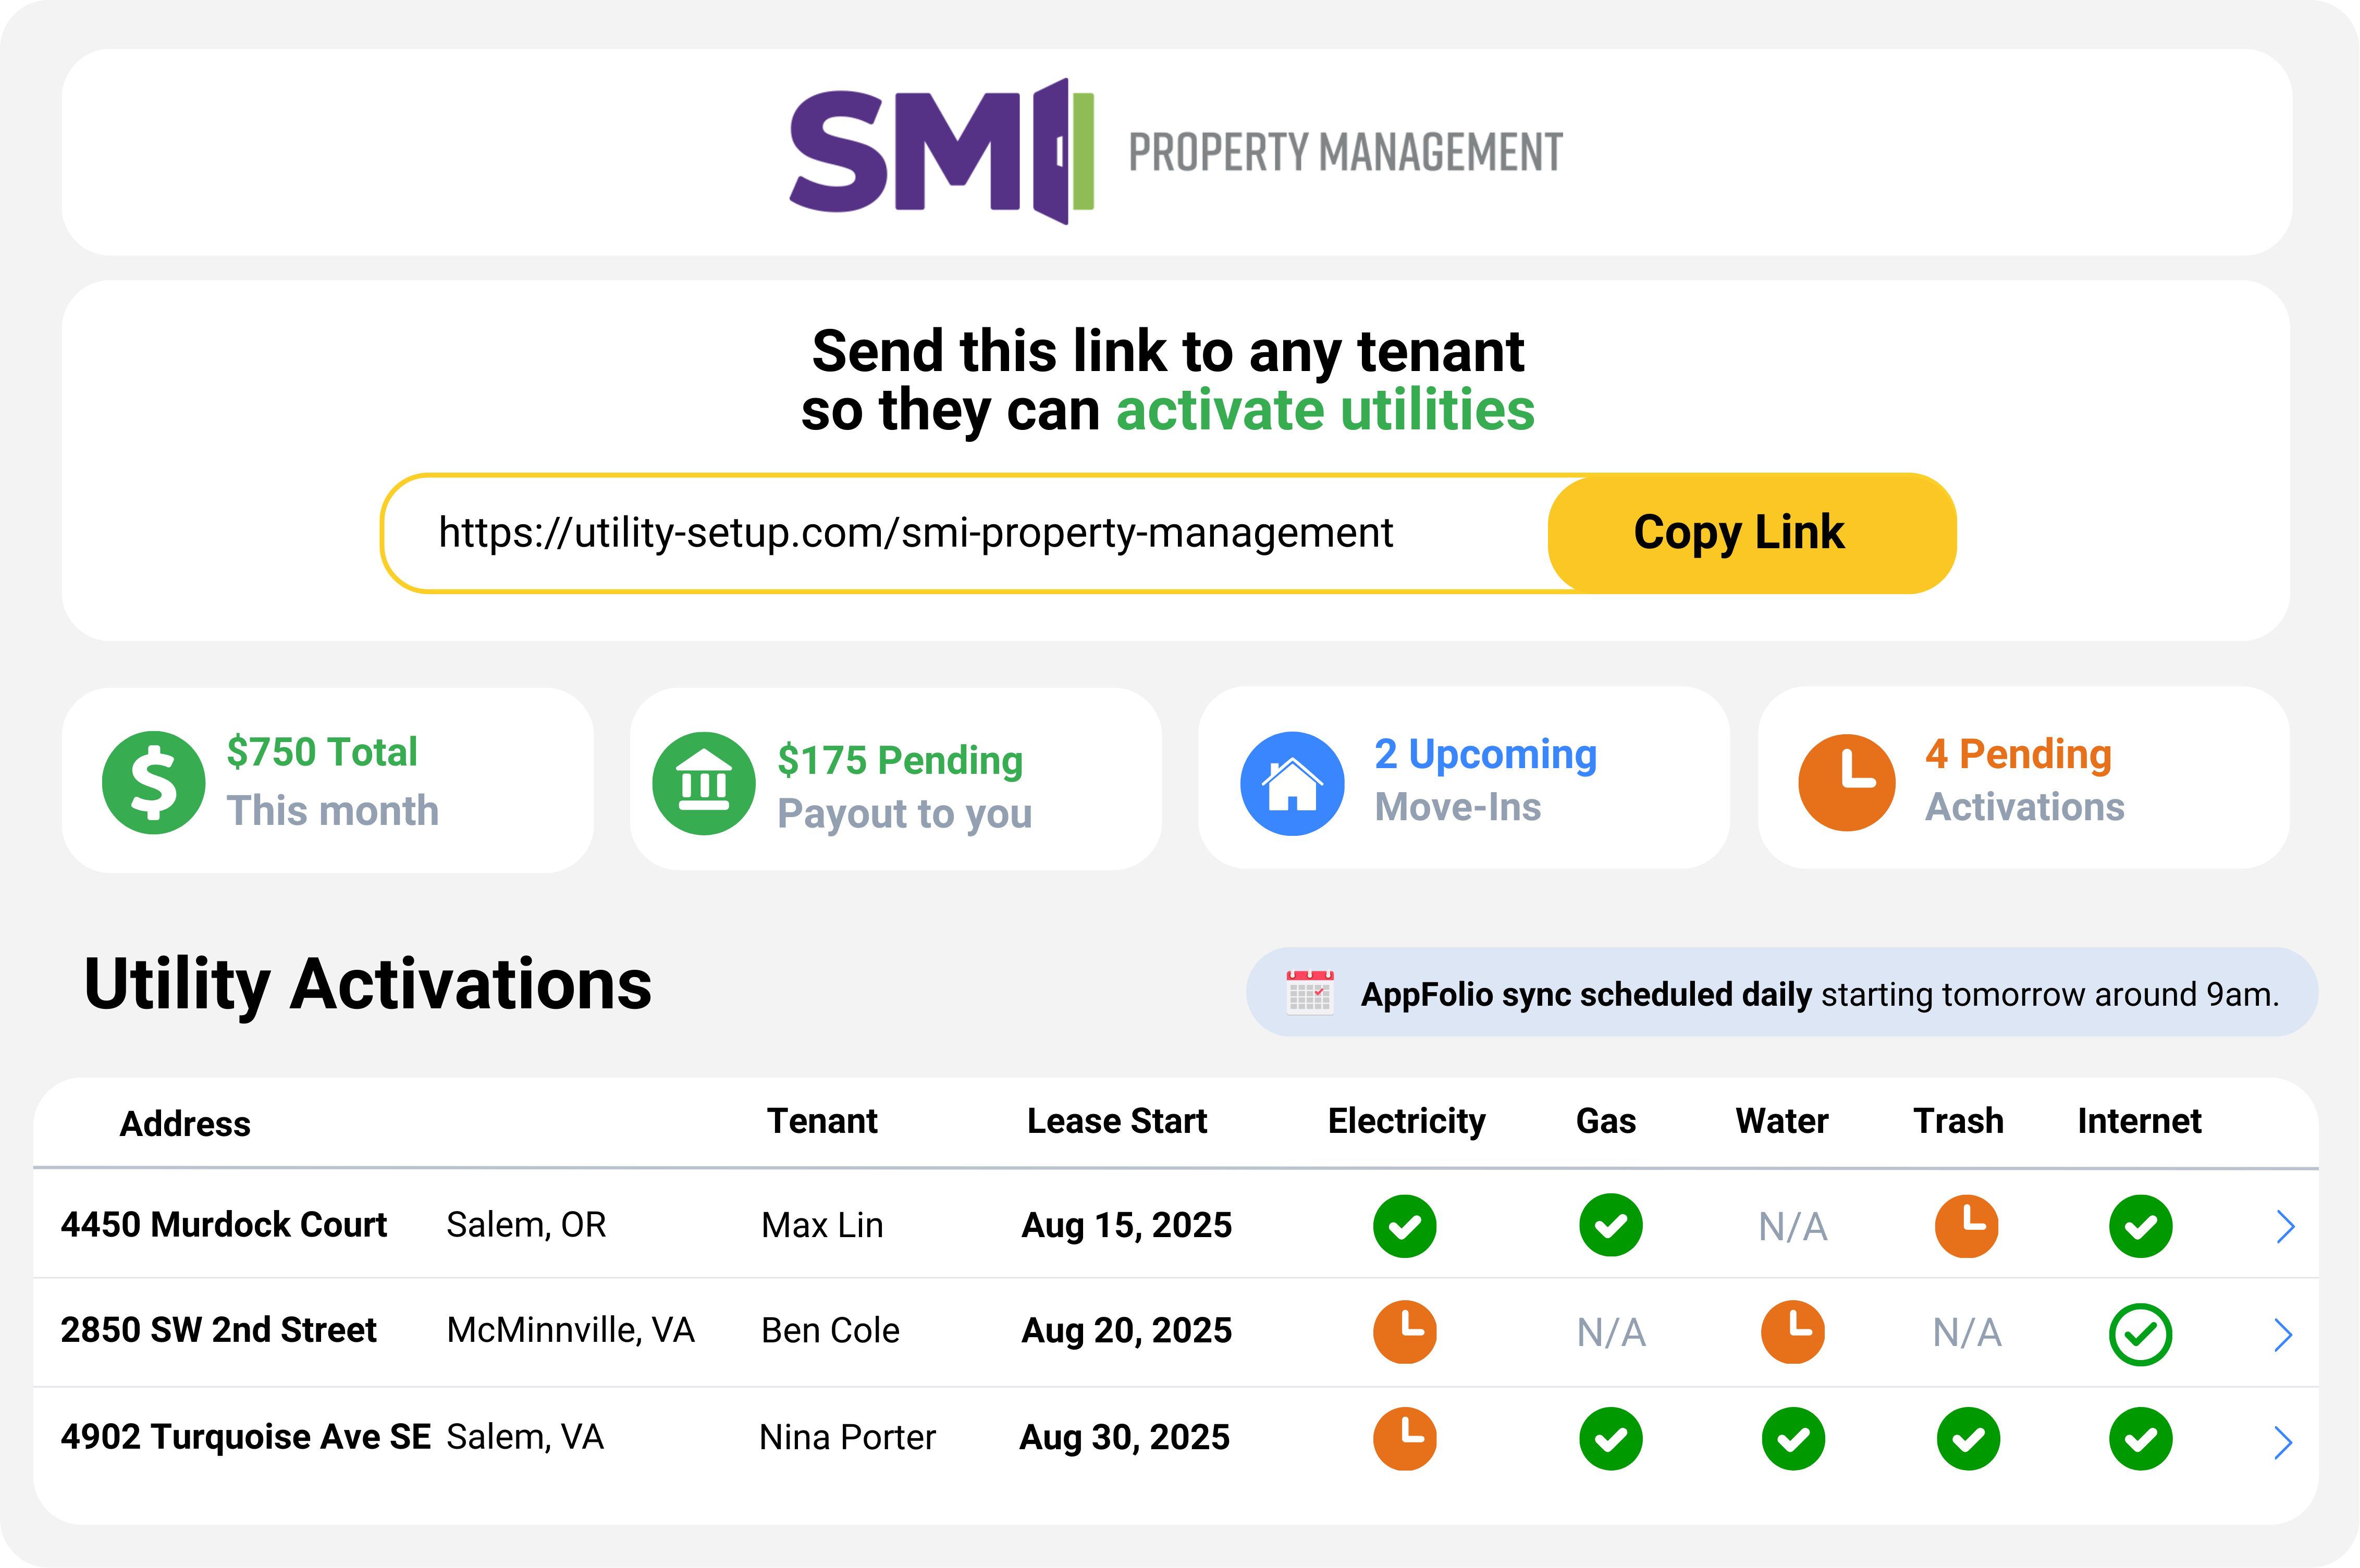Click Max Lin's Electricity green check
The image size is (2360, 1568).
[1404, 1226]
